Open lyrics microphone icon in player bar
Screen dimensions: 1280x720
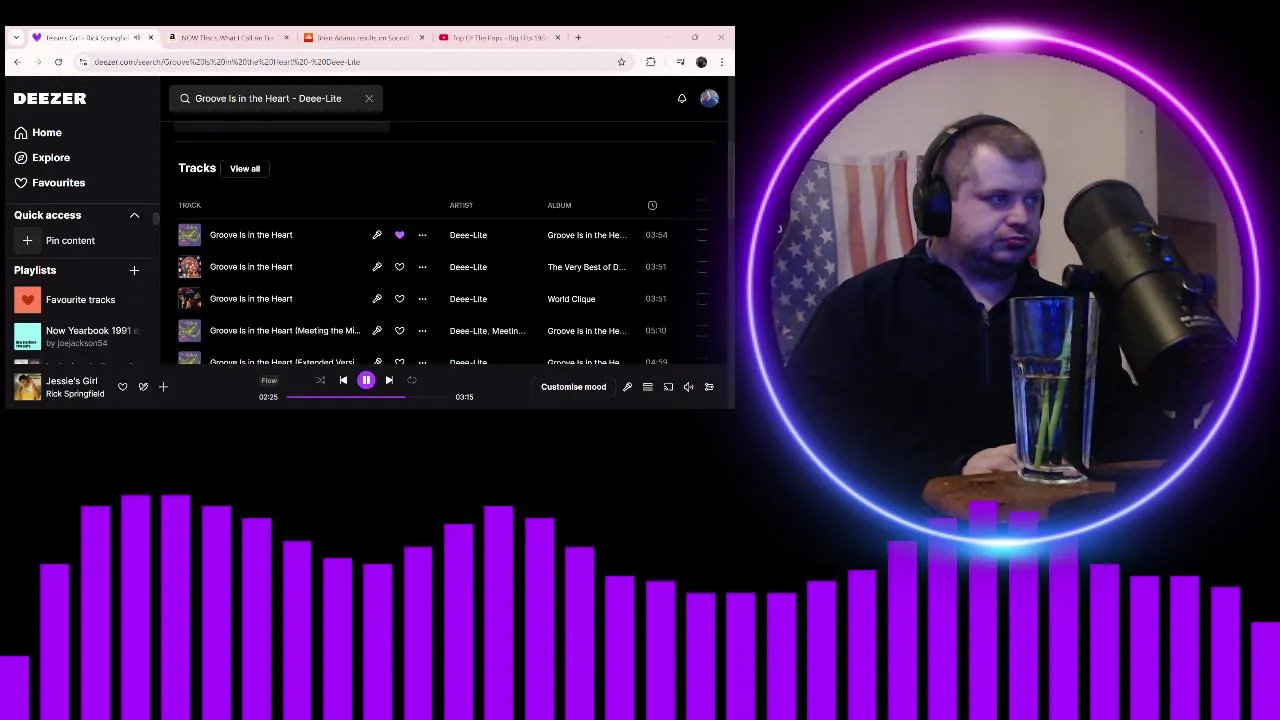tap(627, 387)
